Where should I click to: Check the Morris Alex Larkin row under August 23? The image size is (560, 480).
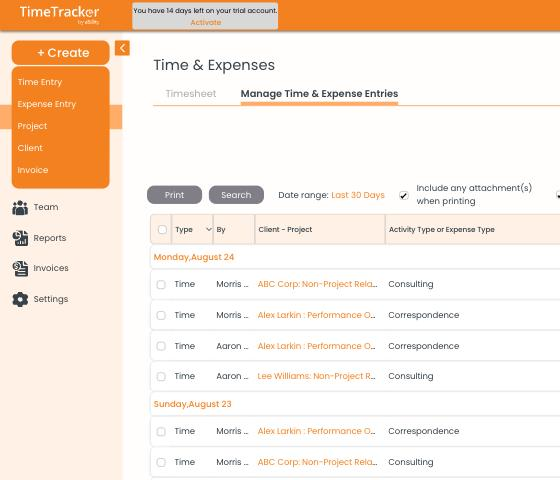pos(161,431)
